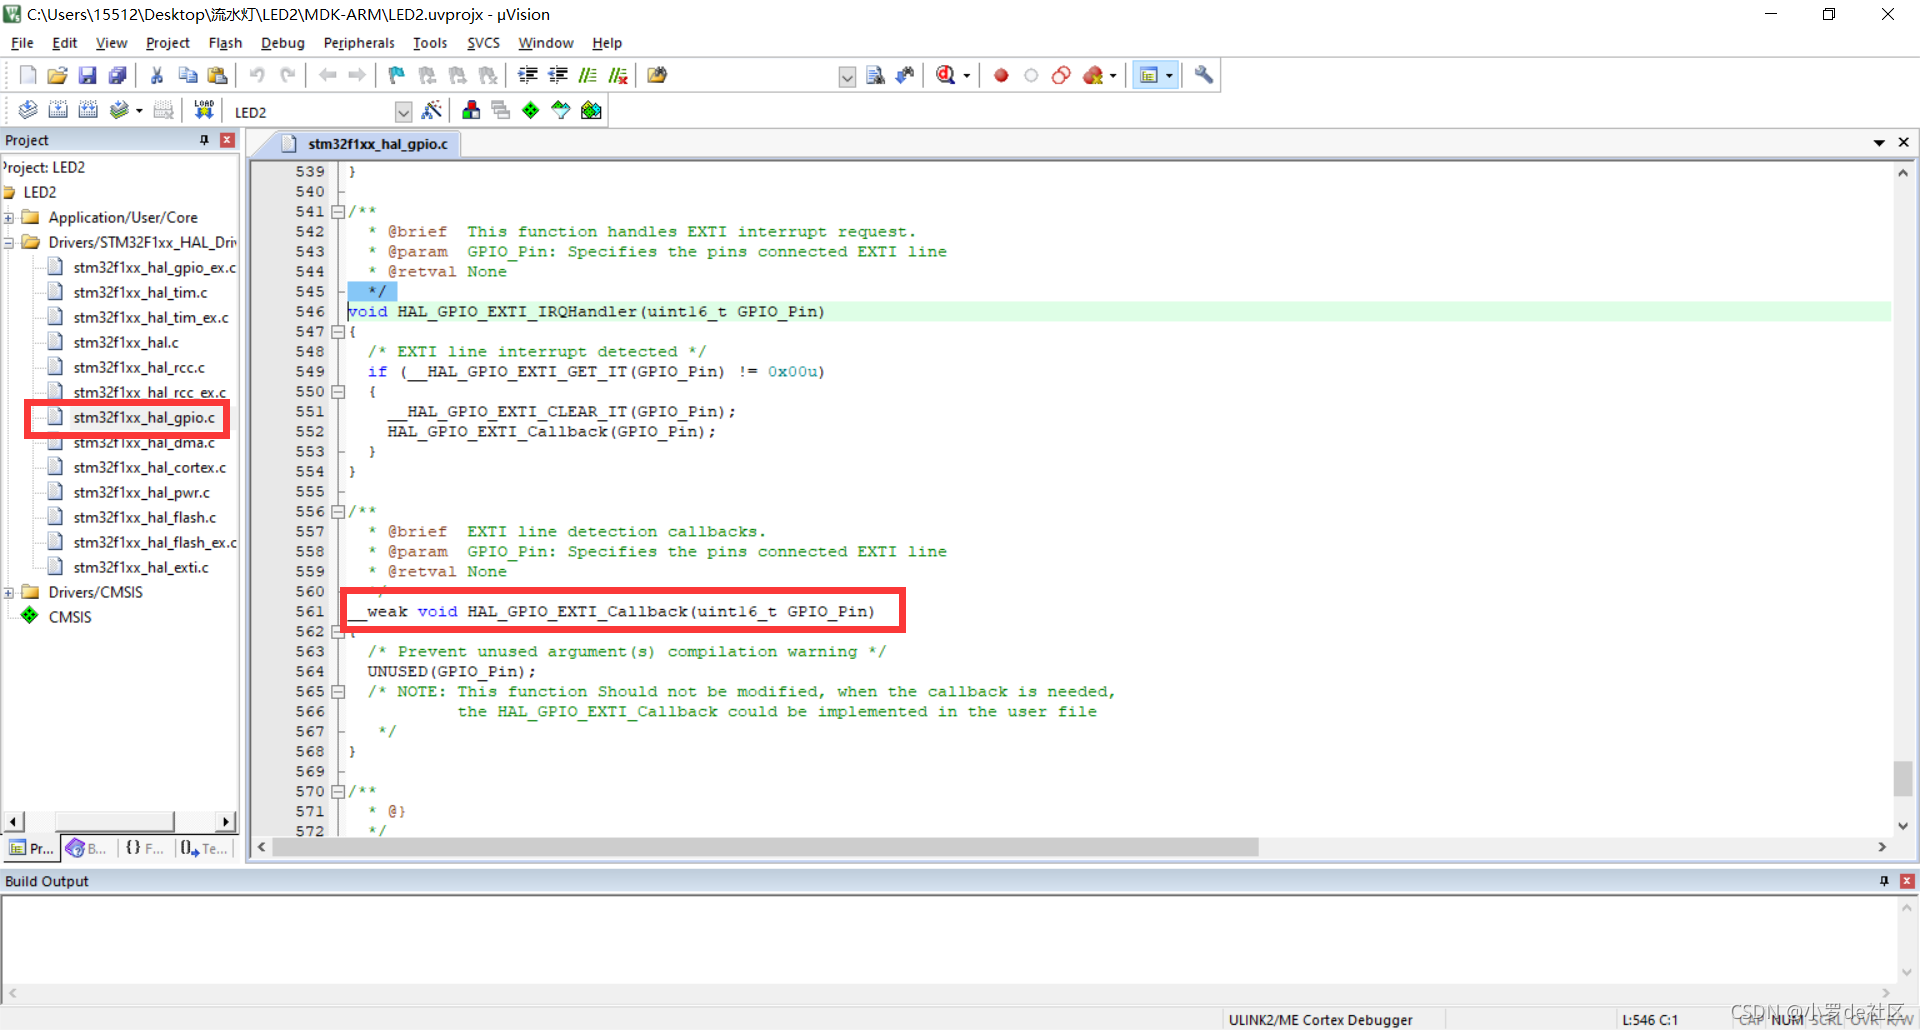Collapse comment fold at line 541
The width and height of the screenshot is (1920, 1030).
[x=338, y=212]
